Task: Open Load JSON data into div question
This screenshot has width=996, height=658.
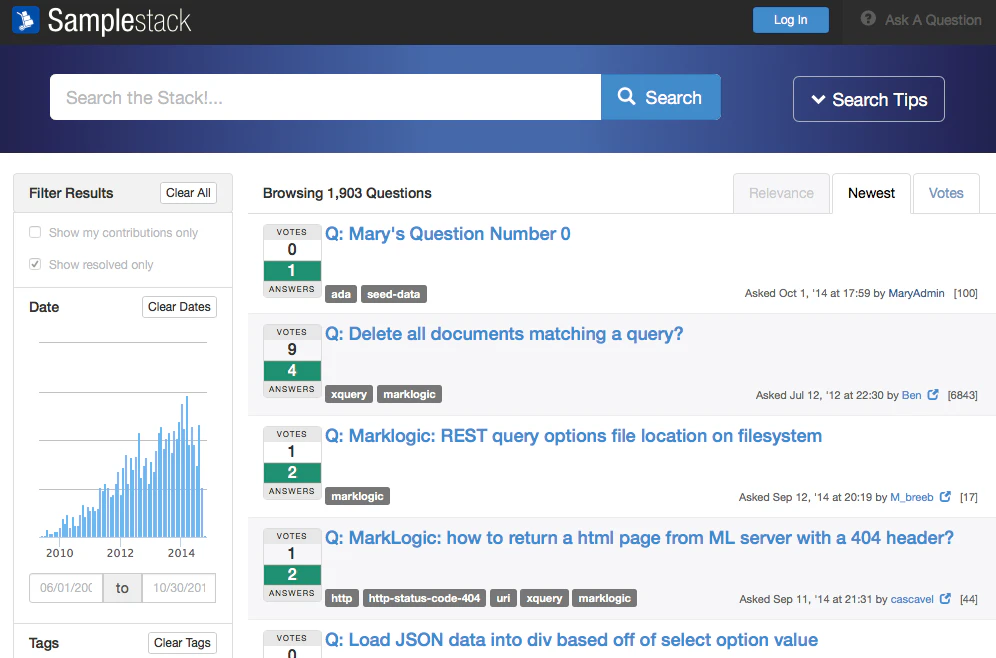Action: [x=572, y=640]
